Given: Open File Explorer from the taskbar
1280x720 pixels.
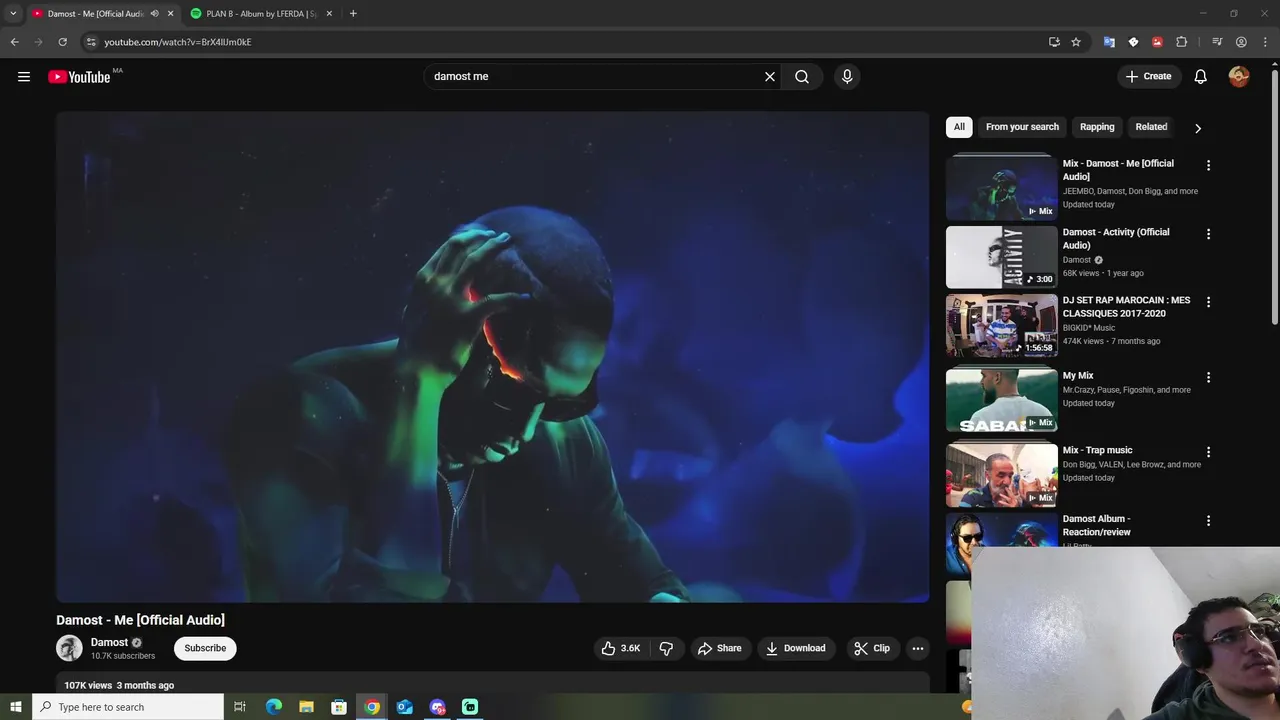Looking at the screenshot, I should [x=306, y=707].
